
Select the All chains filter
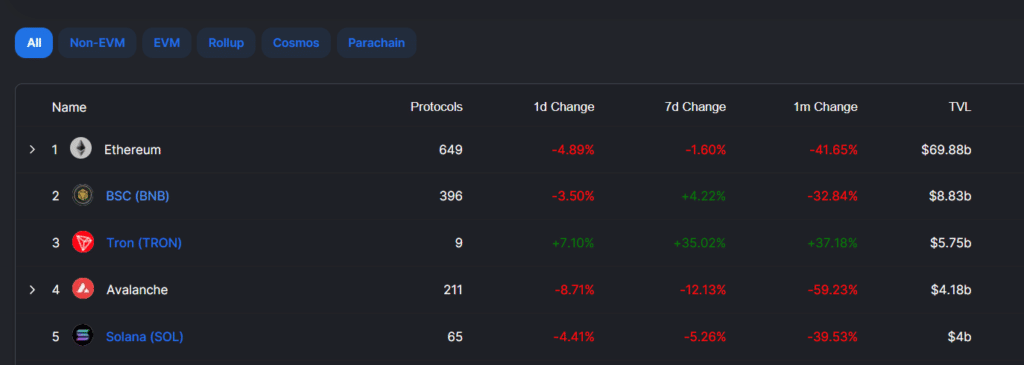pyautogui.click(x=34, y=43)
